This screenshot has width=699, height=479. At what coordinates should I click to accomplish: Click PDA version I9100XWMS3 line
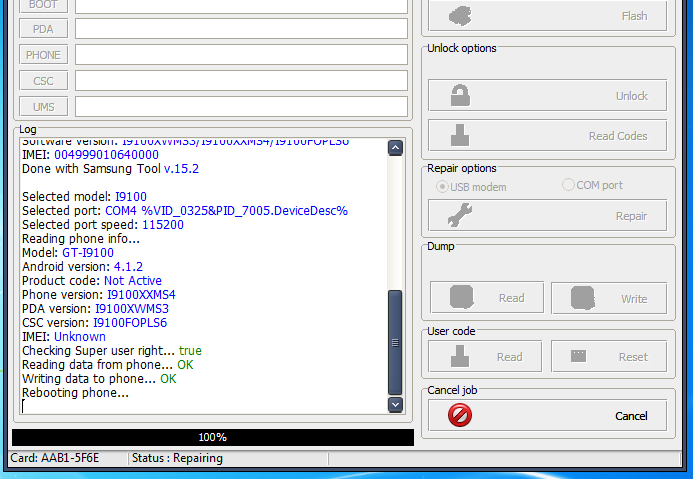95,309
